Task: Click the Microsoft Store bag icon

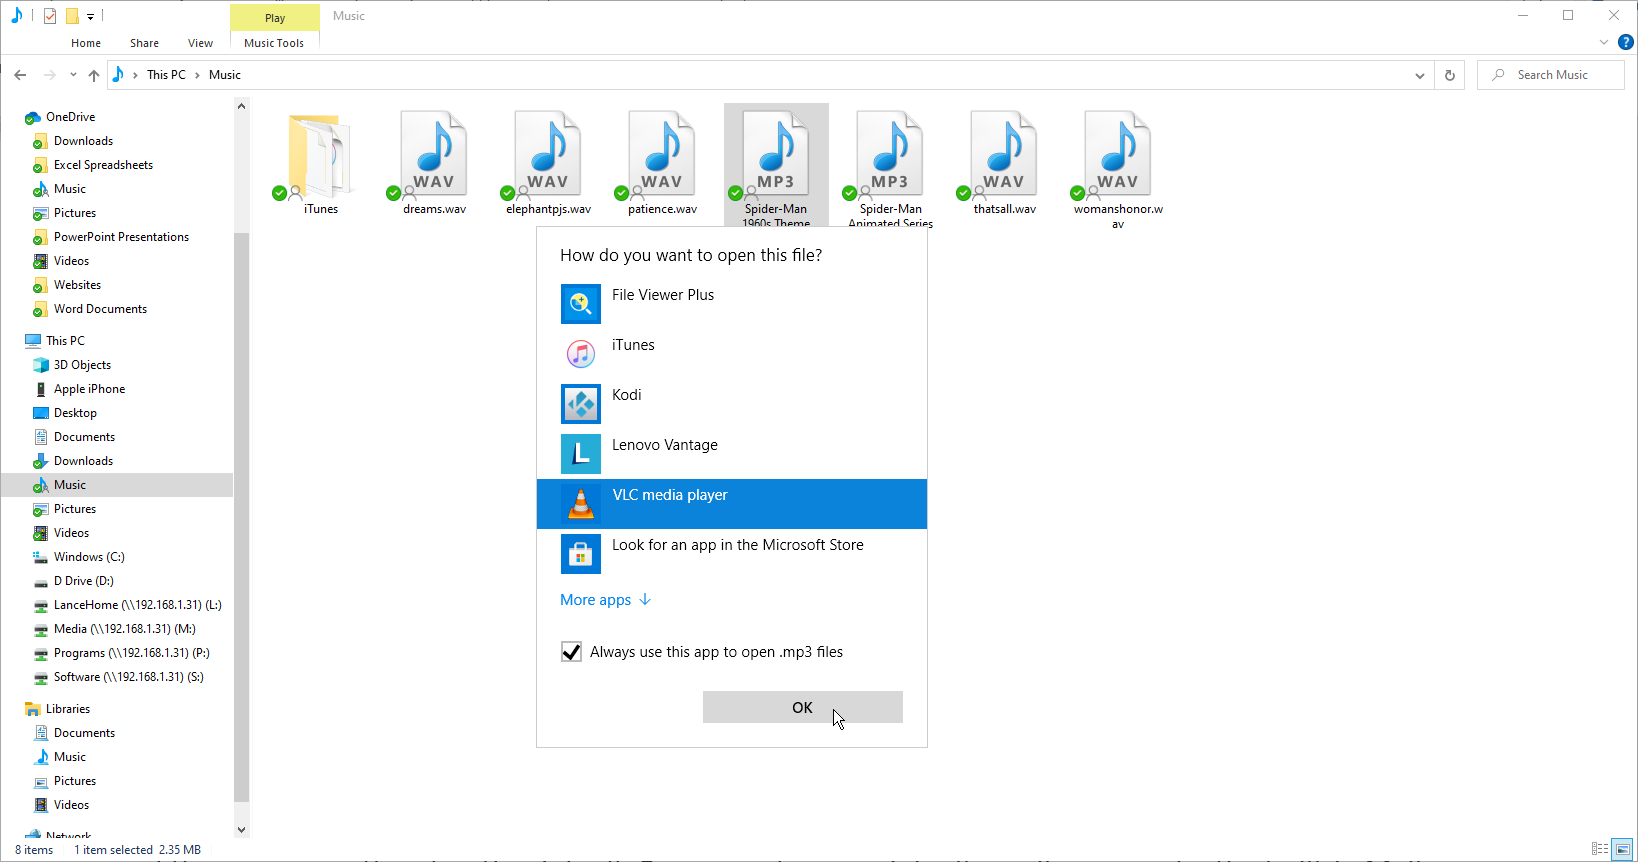Action: click(x=581, y=554)
